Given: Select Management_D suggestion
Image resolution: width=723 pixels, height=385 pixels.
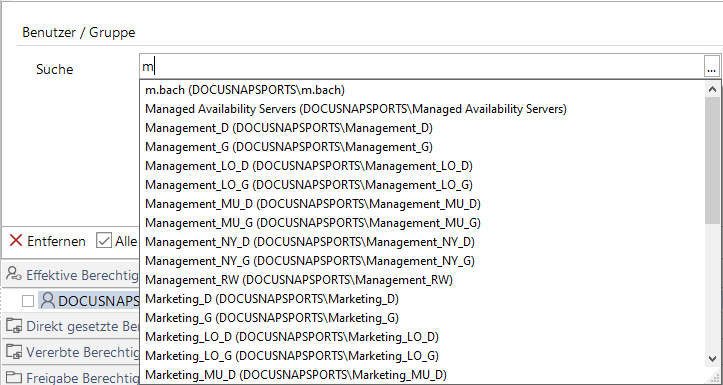Looking at the screenshot, I should coord(289,128).
